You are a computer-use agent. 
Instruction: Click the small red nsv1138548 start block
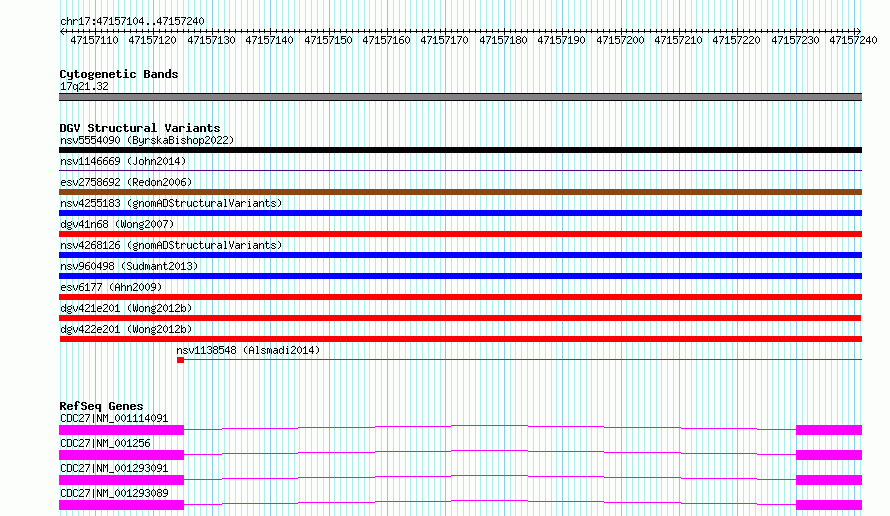pos(180,360)
